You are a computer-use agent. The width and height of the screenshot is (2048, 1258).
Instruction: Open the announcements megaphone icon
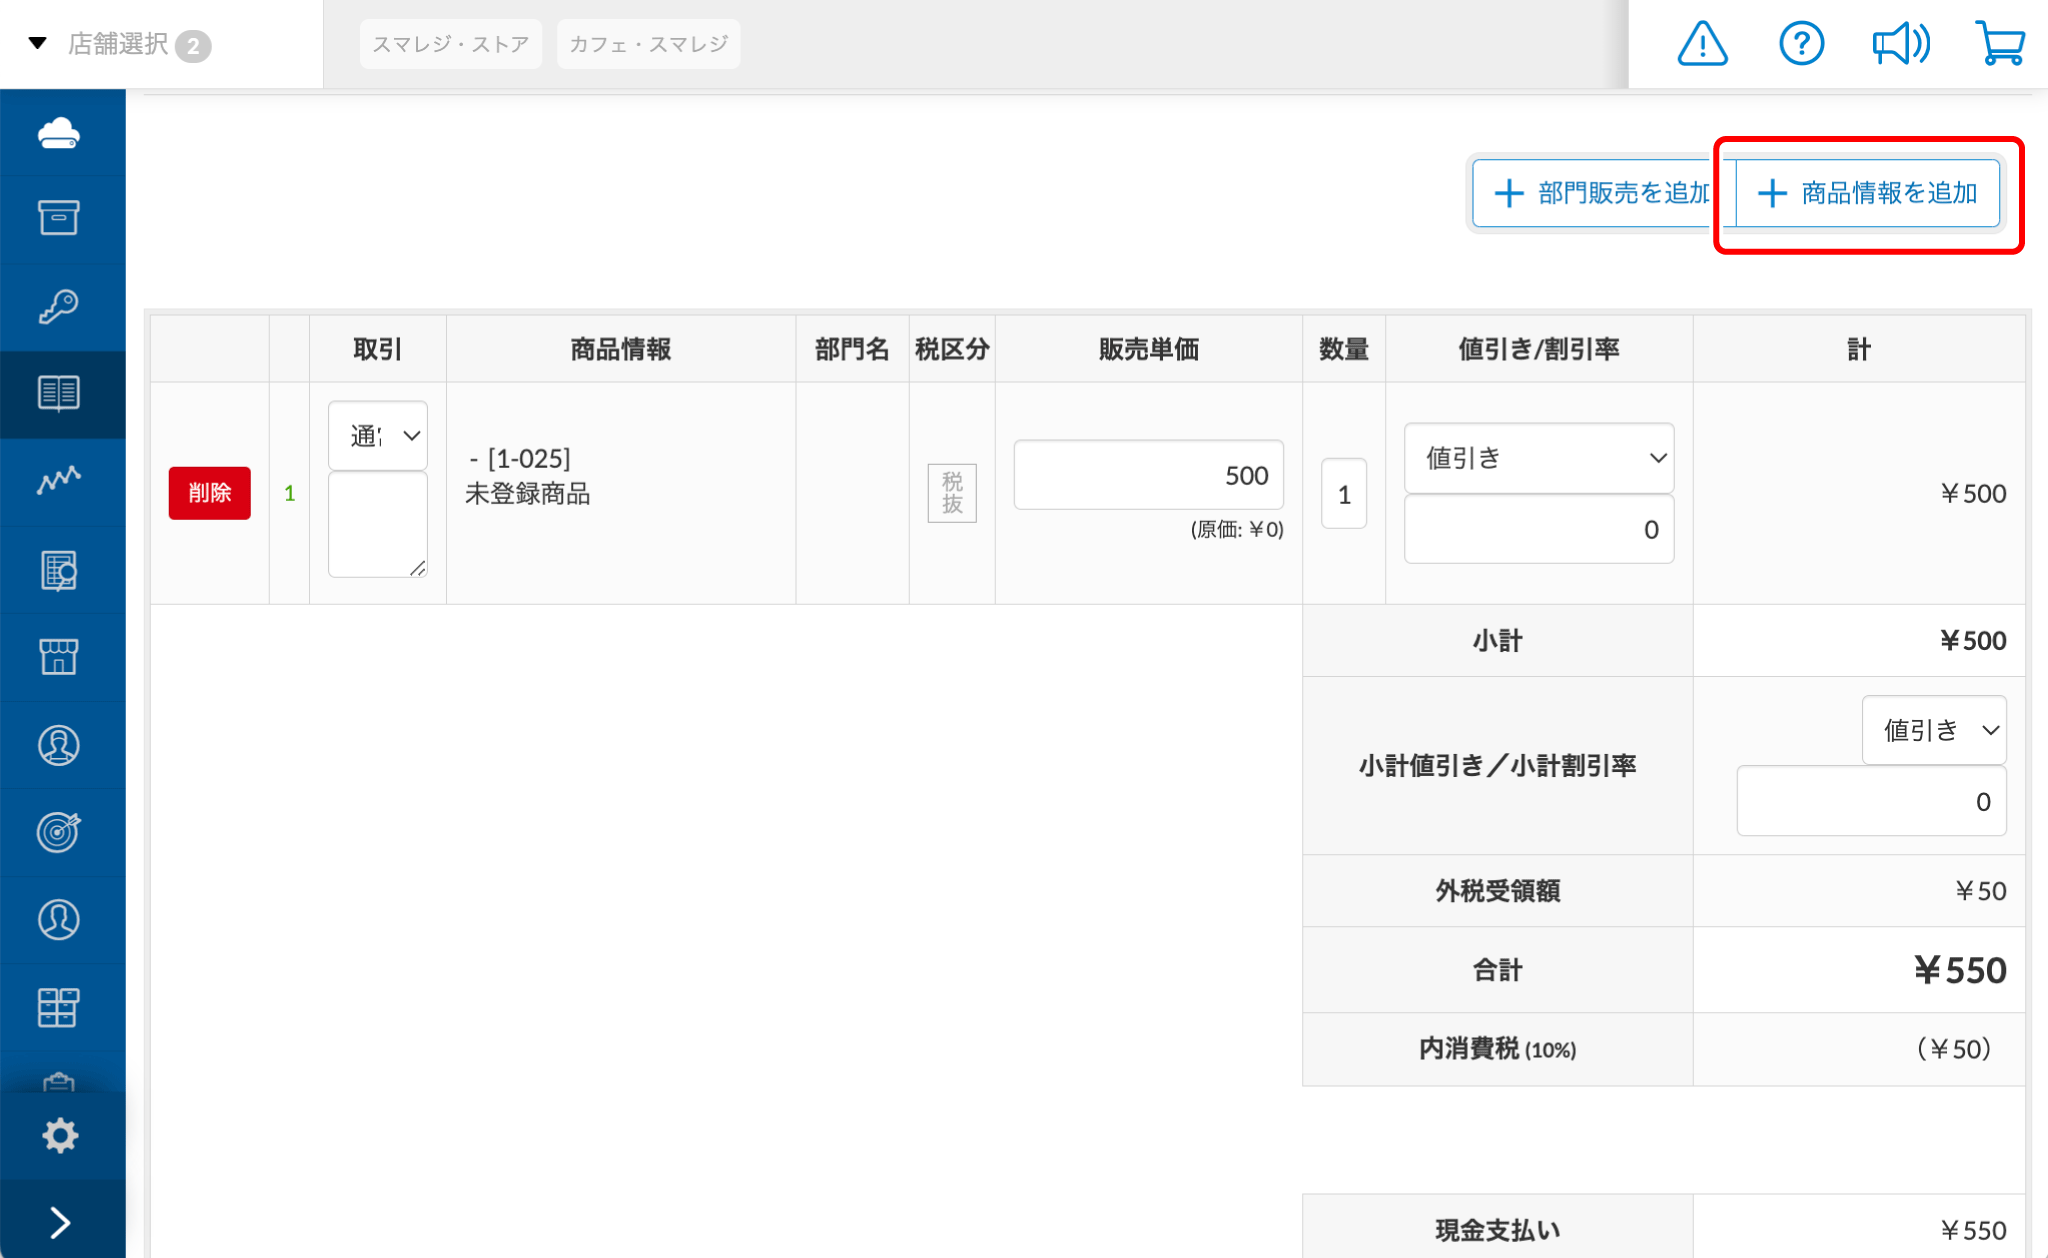1900,44
